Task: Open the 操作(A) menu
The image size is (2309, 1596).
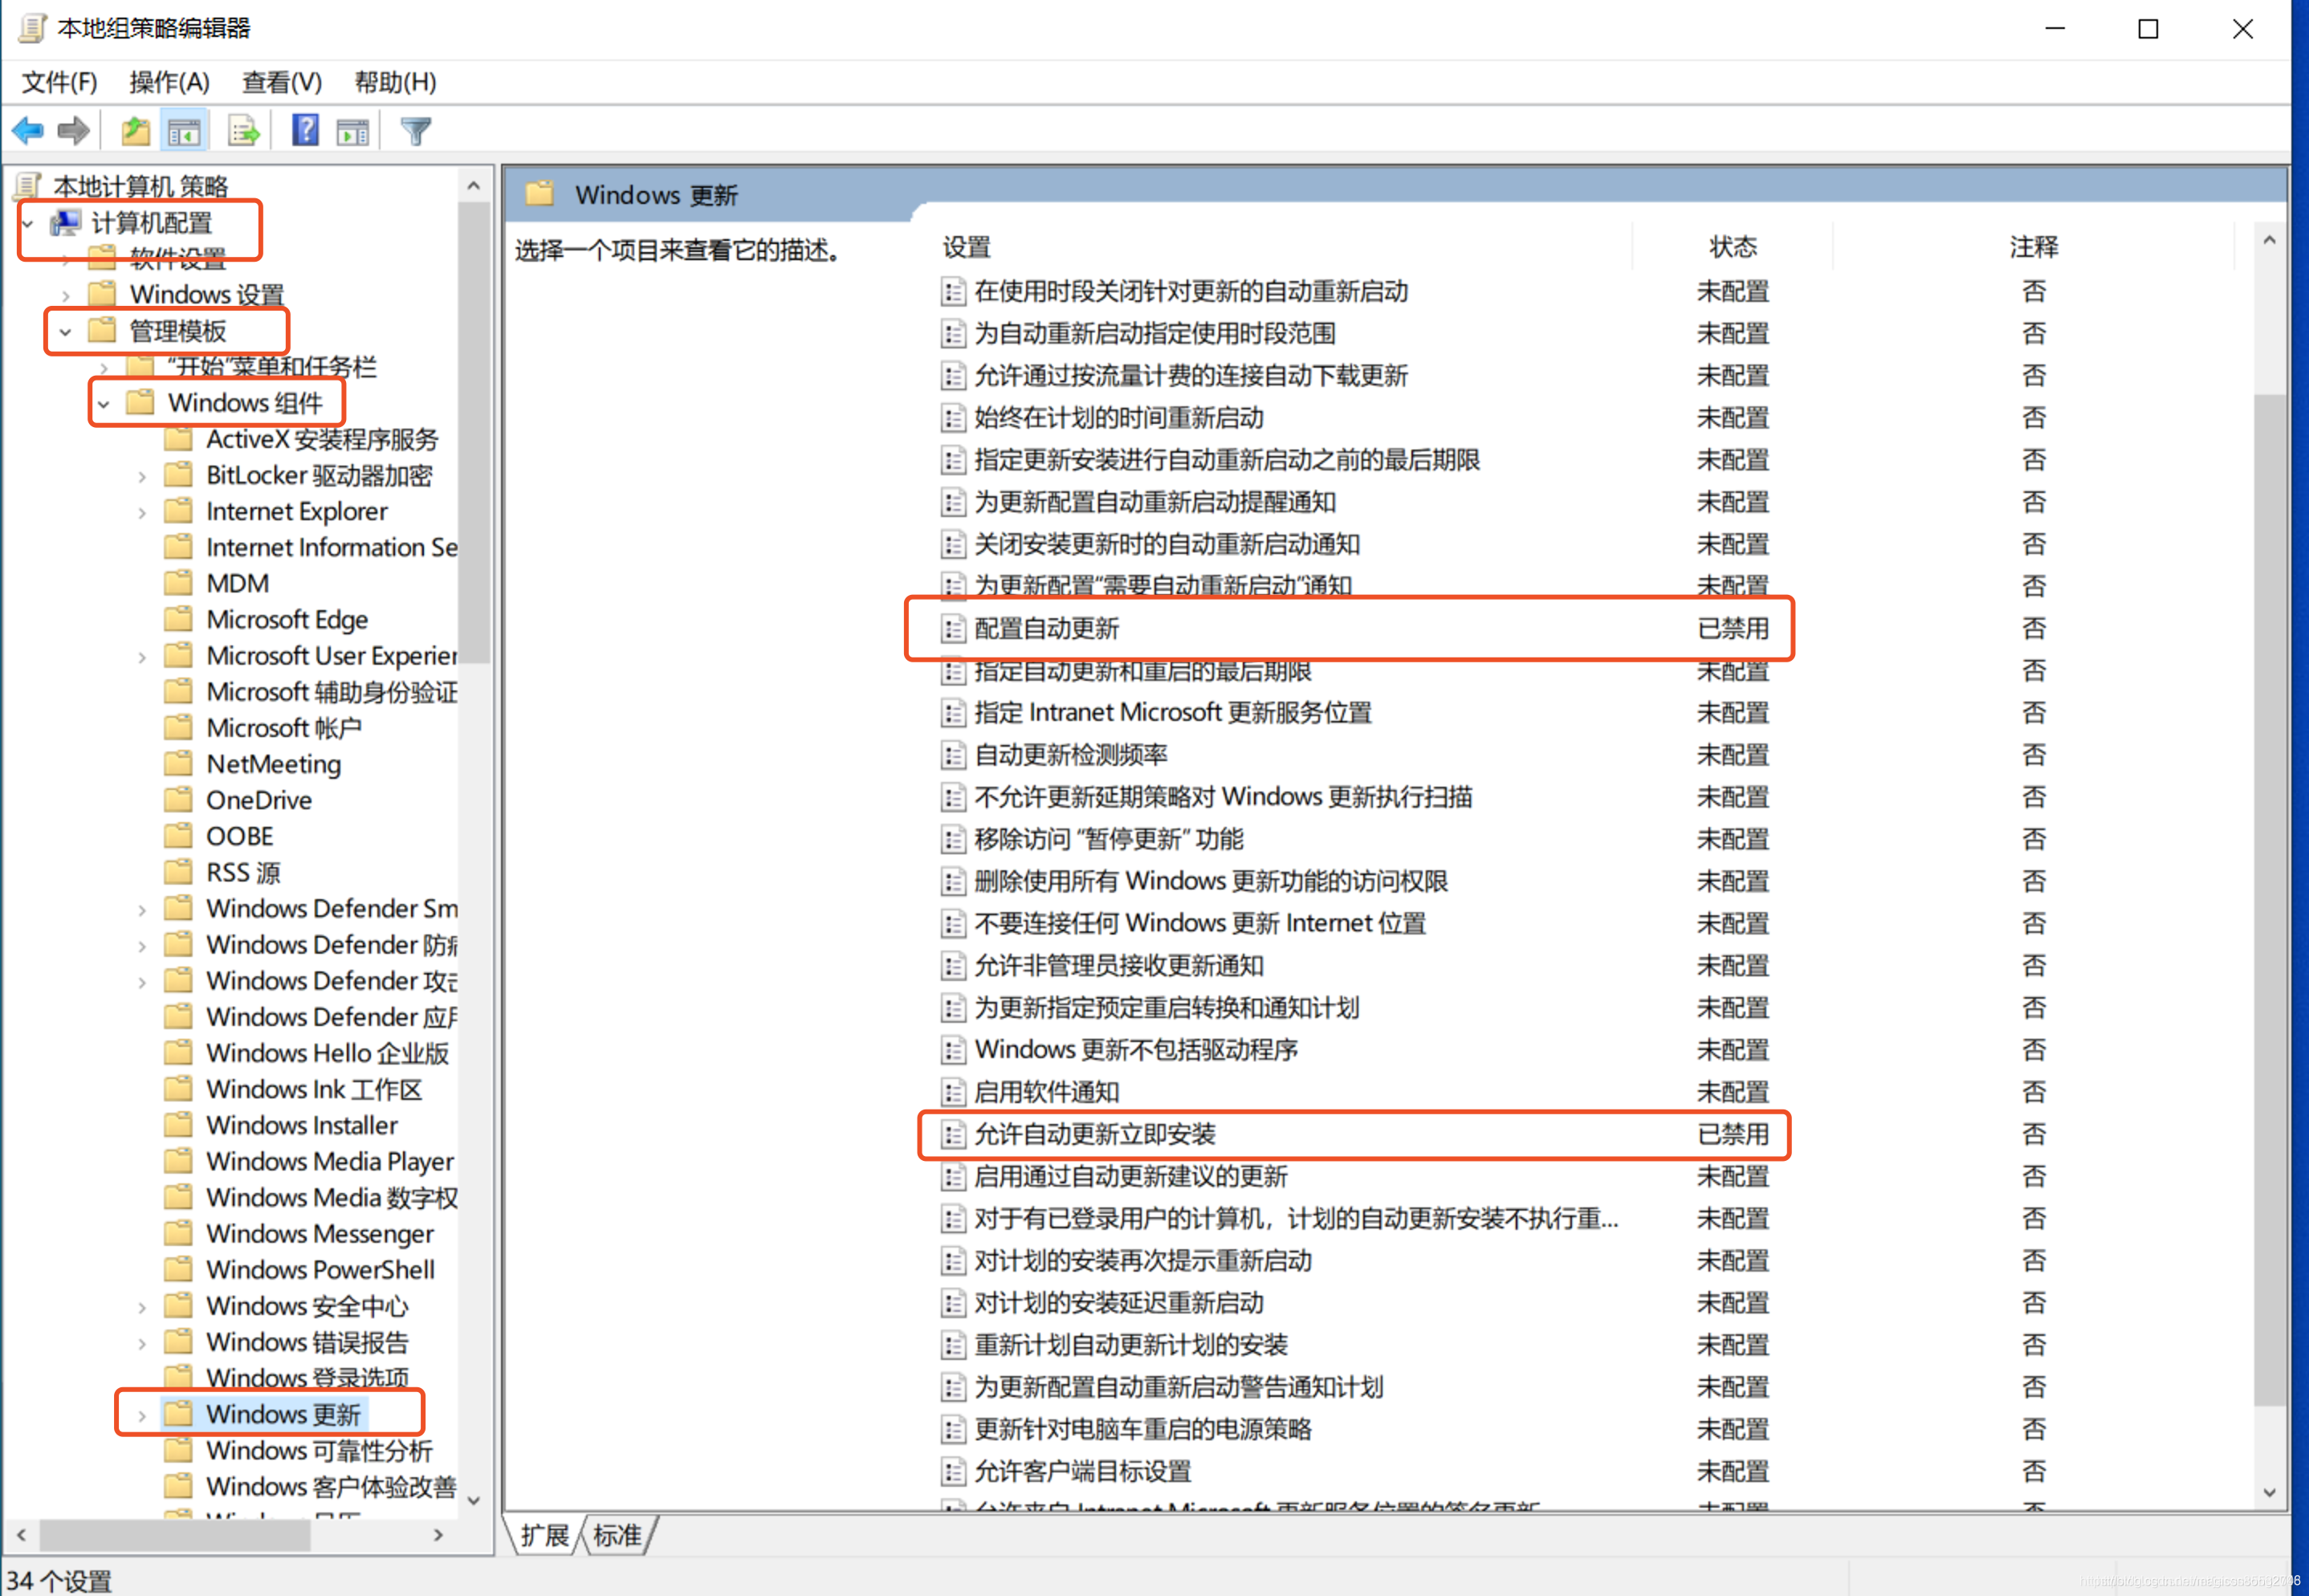Action: (169, 82)
